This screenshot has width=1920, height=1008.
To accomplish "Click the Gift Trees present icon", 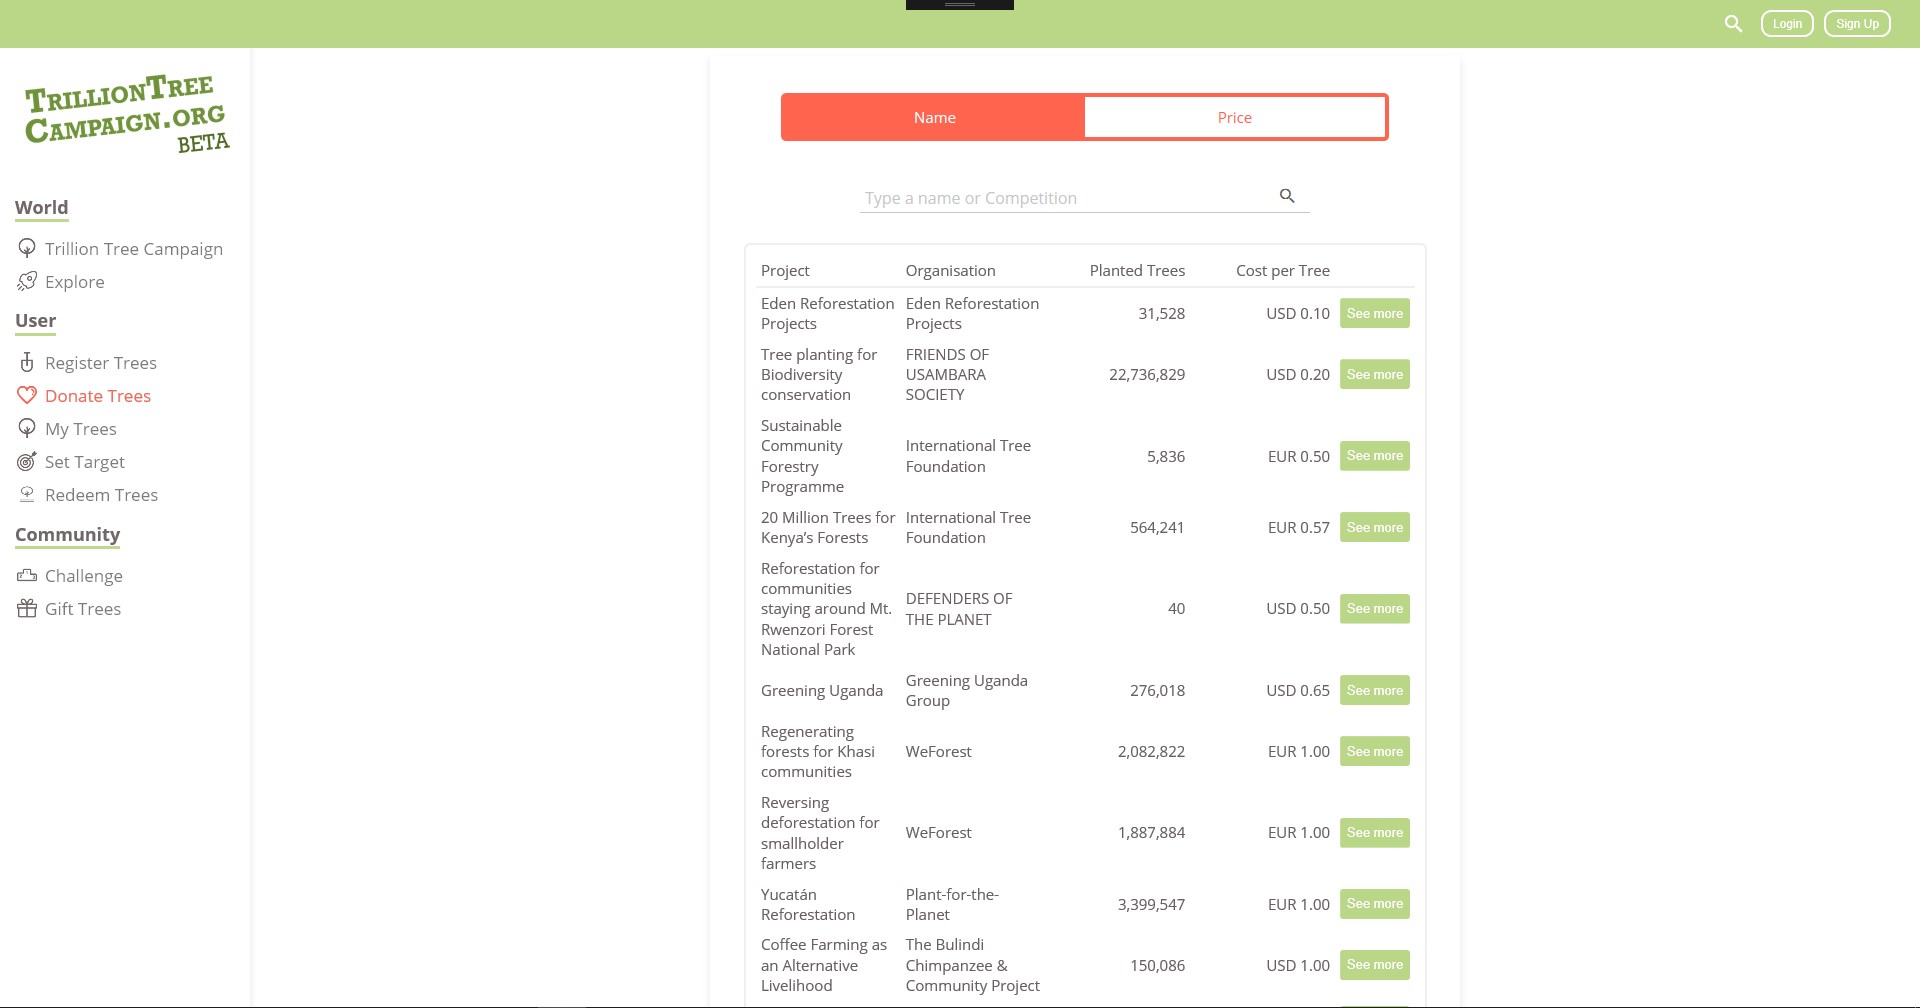I will (27, 608).
